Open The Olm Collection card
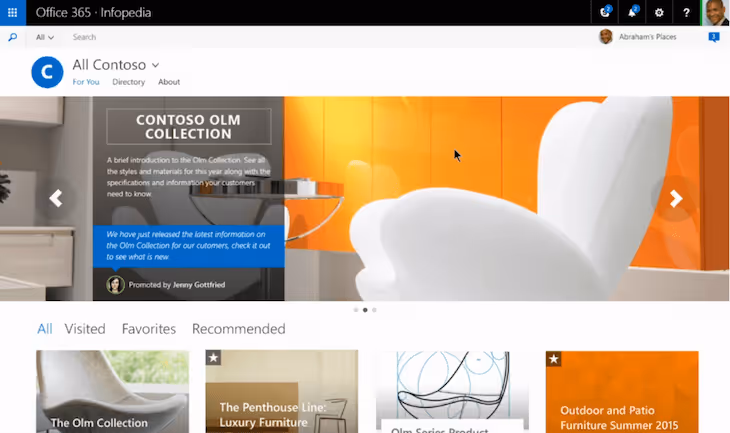730x433 pixels. (113, 392)
